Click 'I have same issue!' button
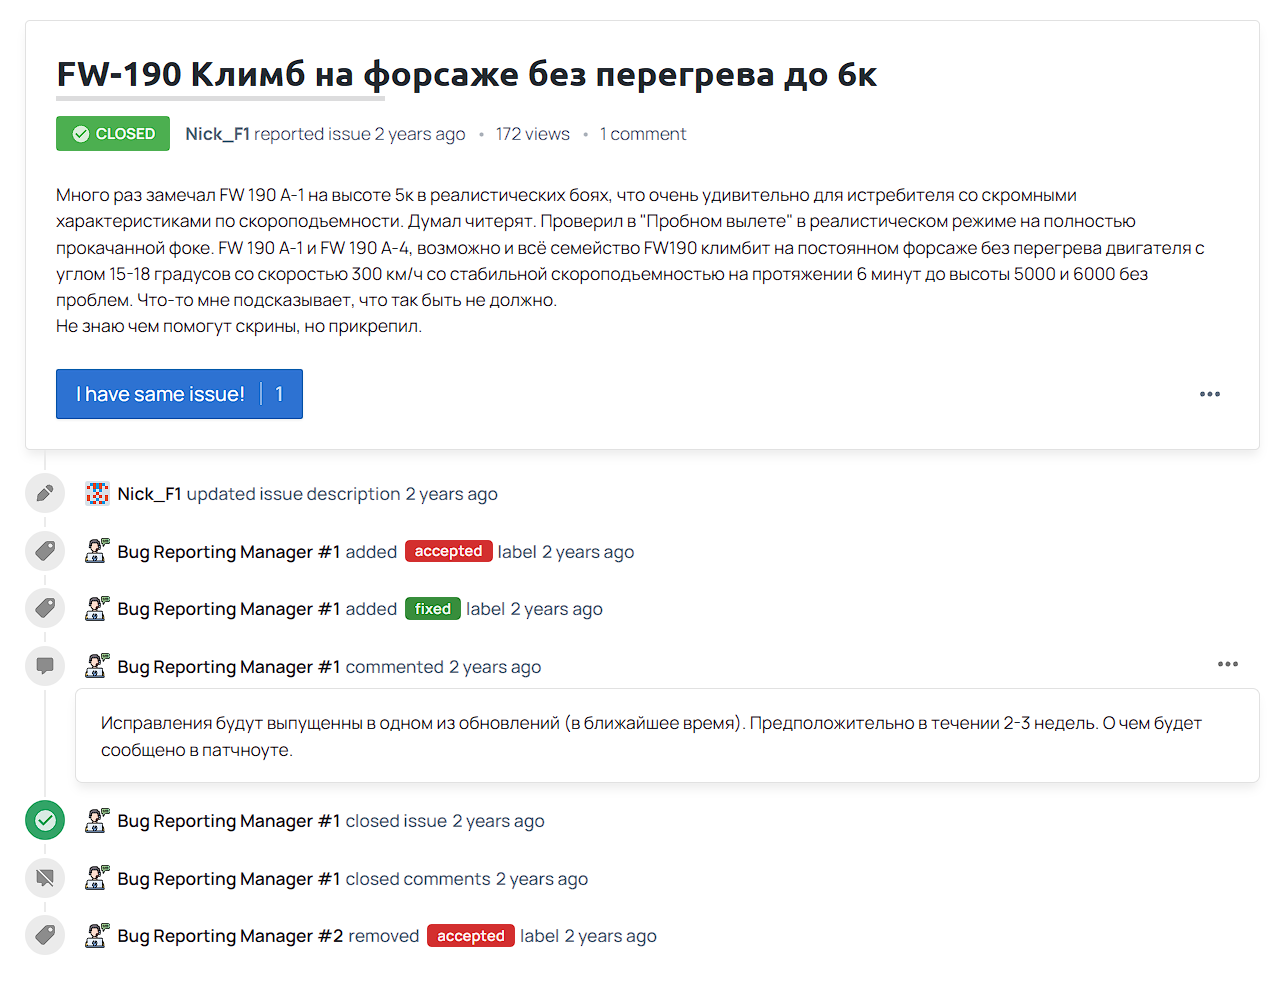The image size is (1284, 981). click(x=179, y=394)
